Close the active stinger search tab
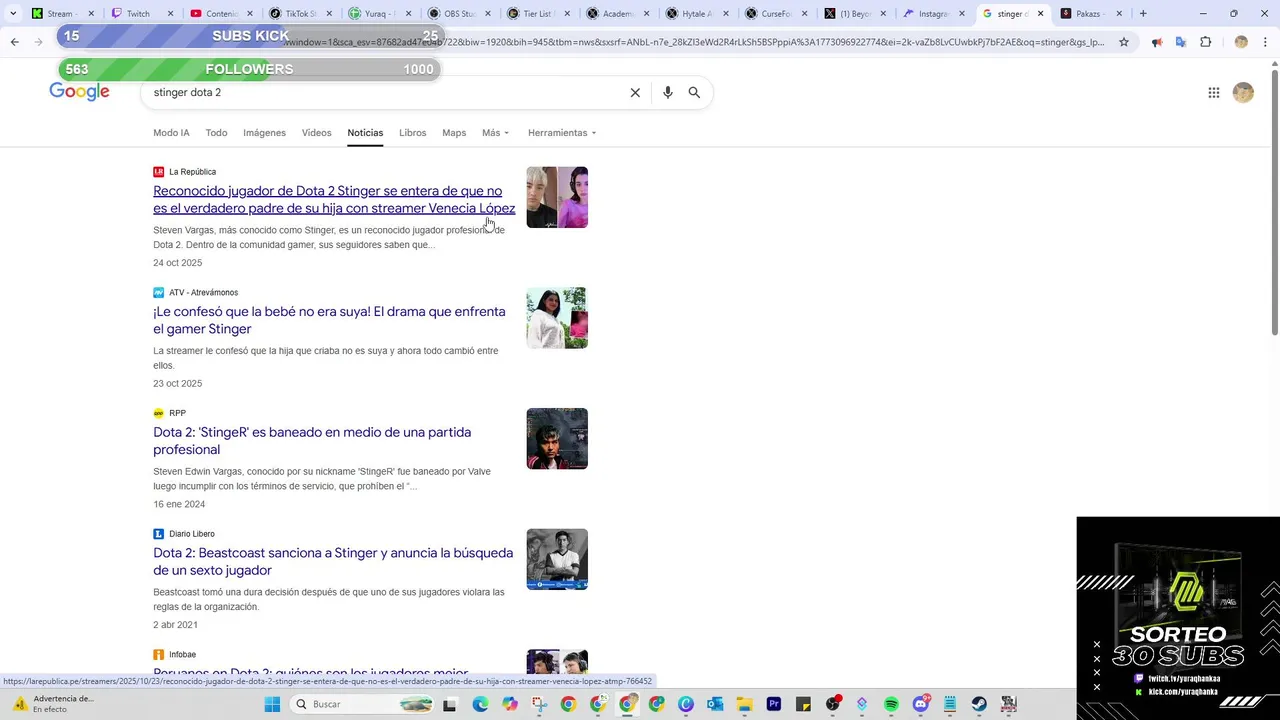Screen dimensions: 1280x720 (x=1040, y=14)
